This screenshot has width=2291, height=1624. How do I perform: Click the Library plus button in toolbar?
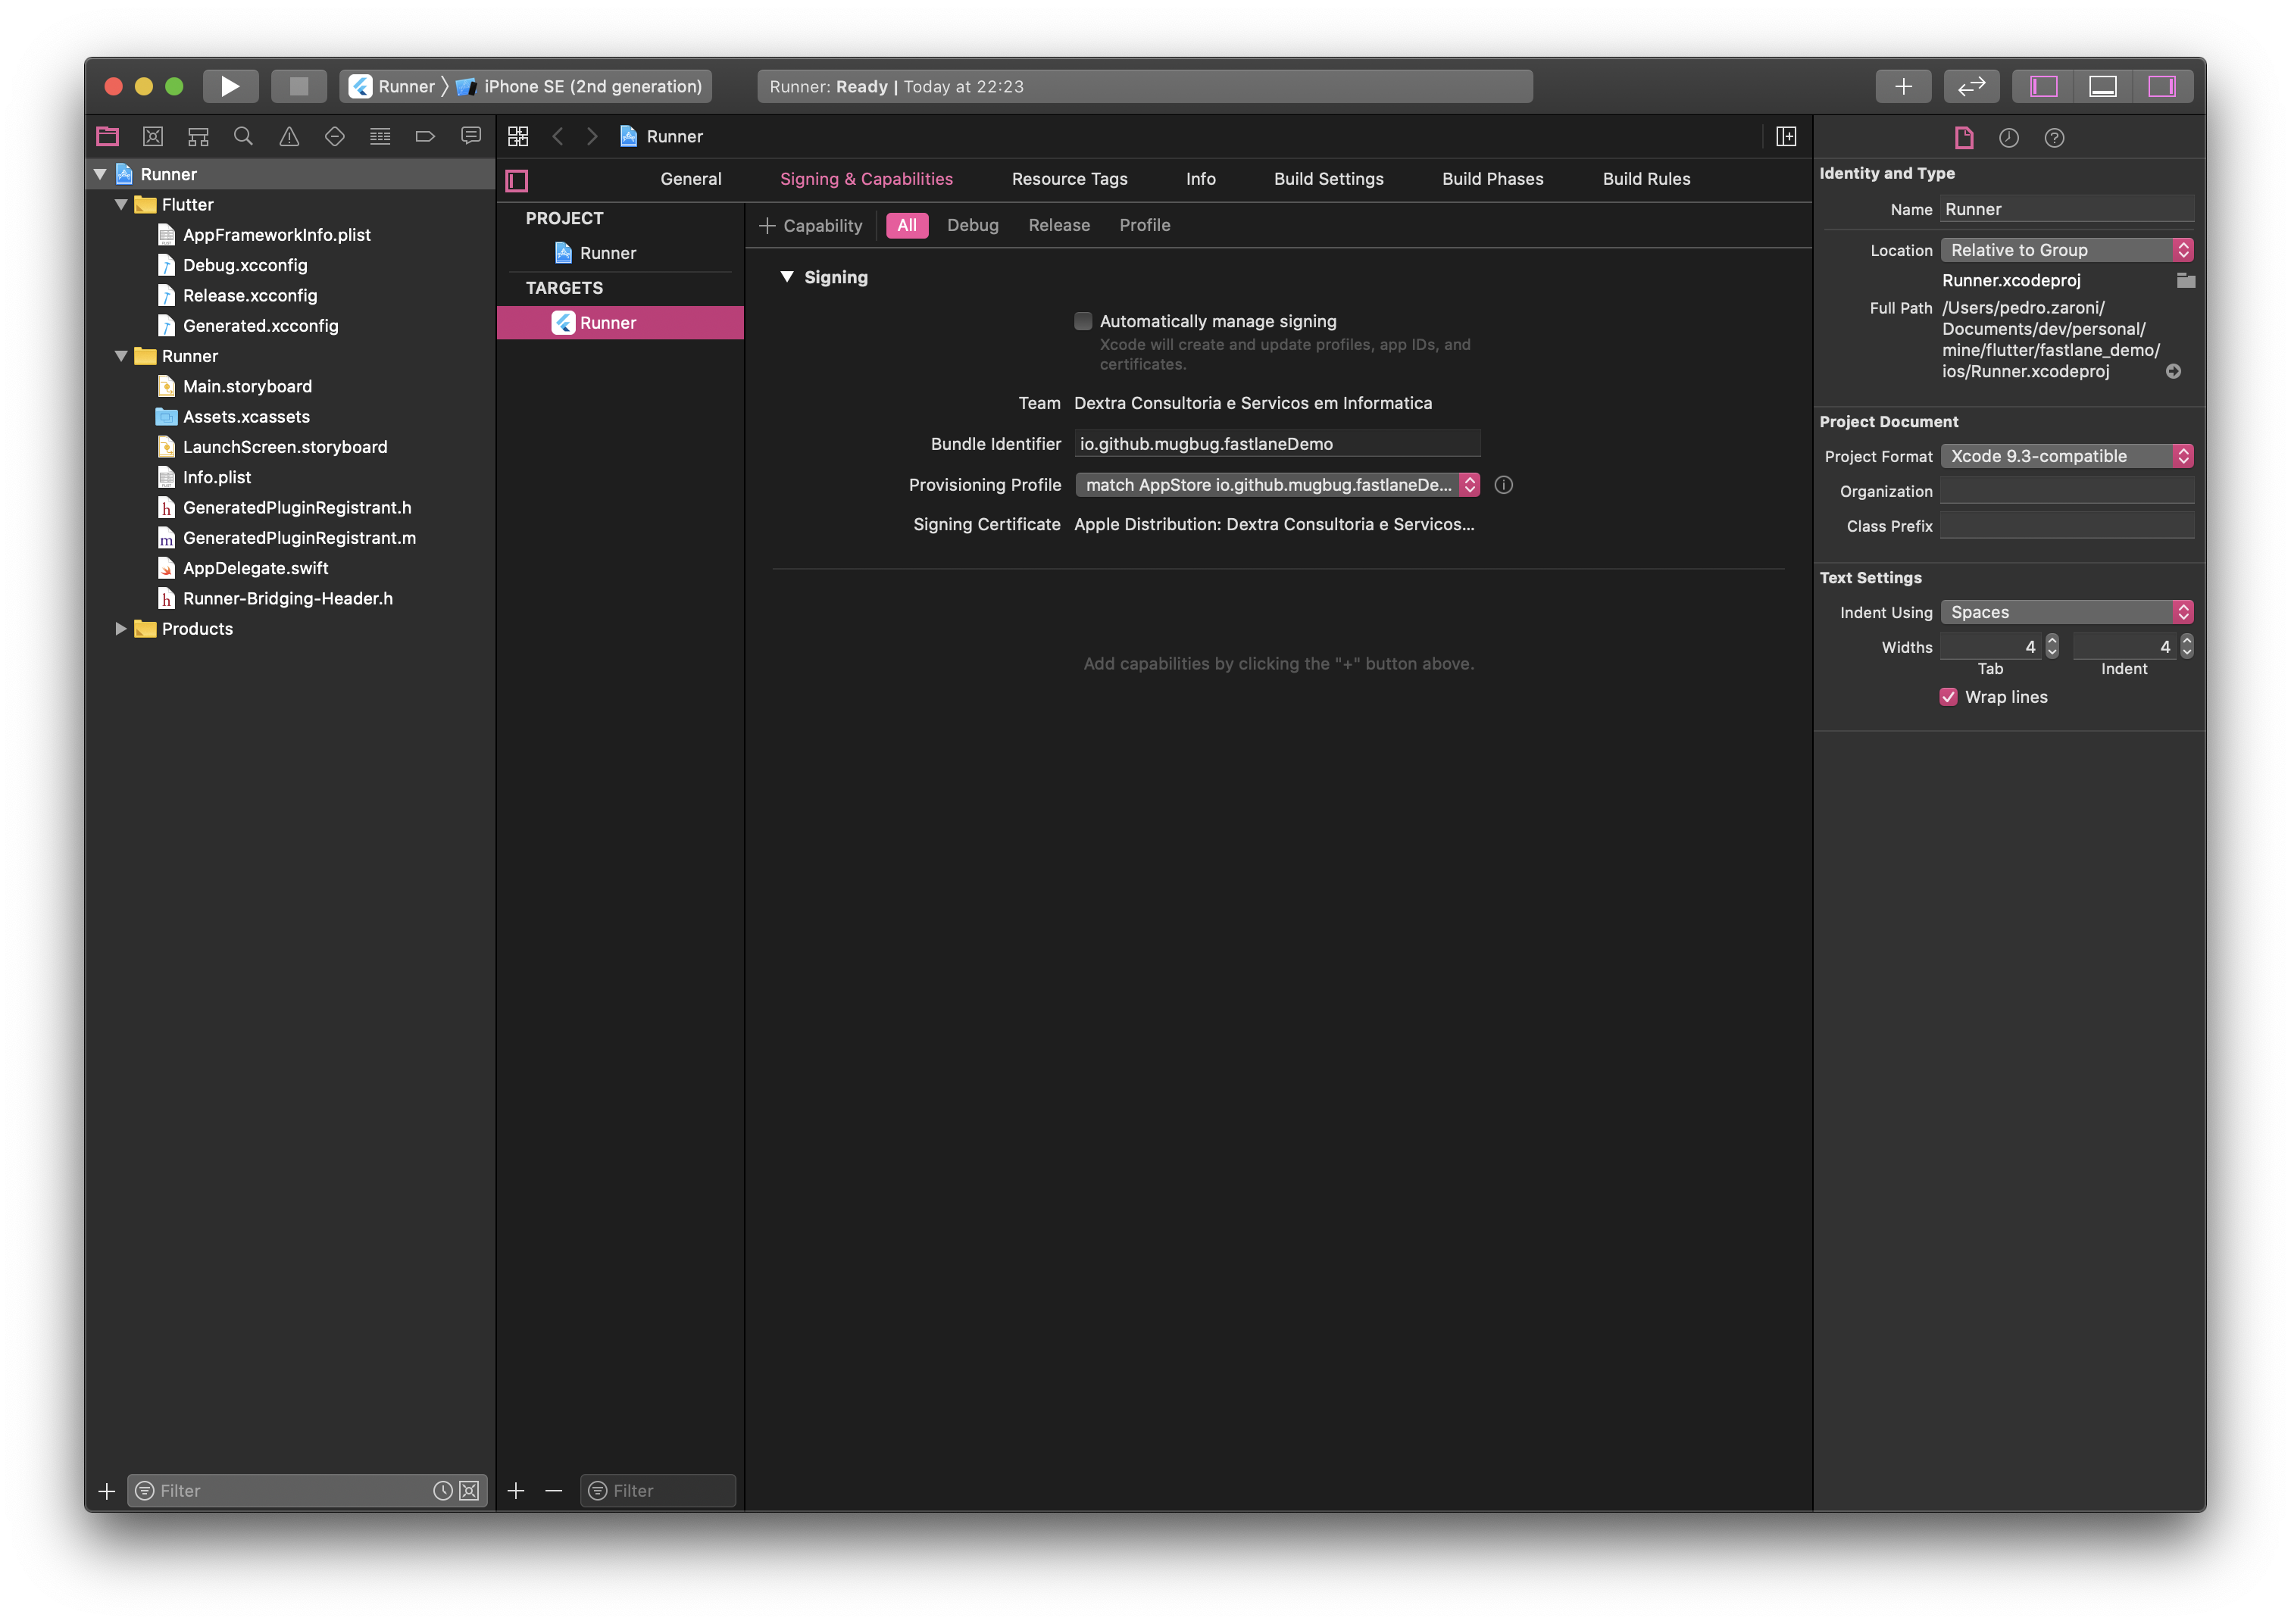point(1903,86)
